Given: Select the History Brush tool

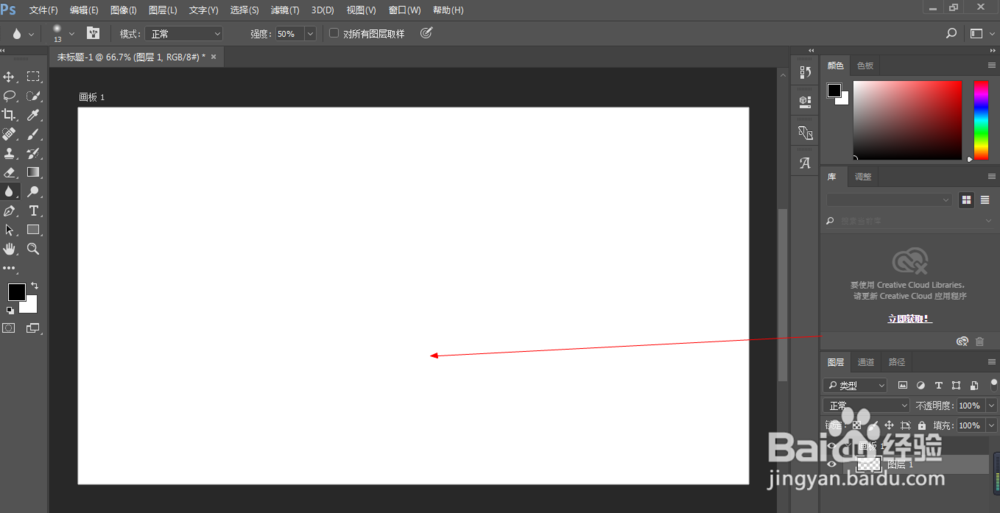Looking at the screenshot, I should [x=33, y=153].
